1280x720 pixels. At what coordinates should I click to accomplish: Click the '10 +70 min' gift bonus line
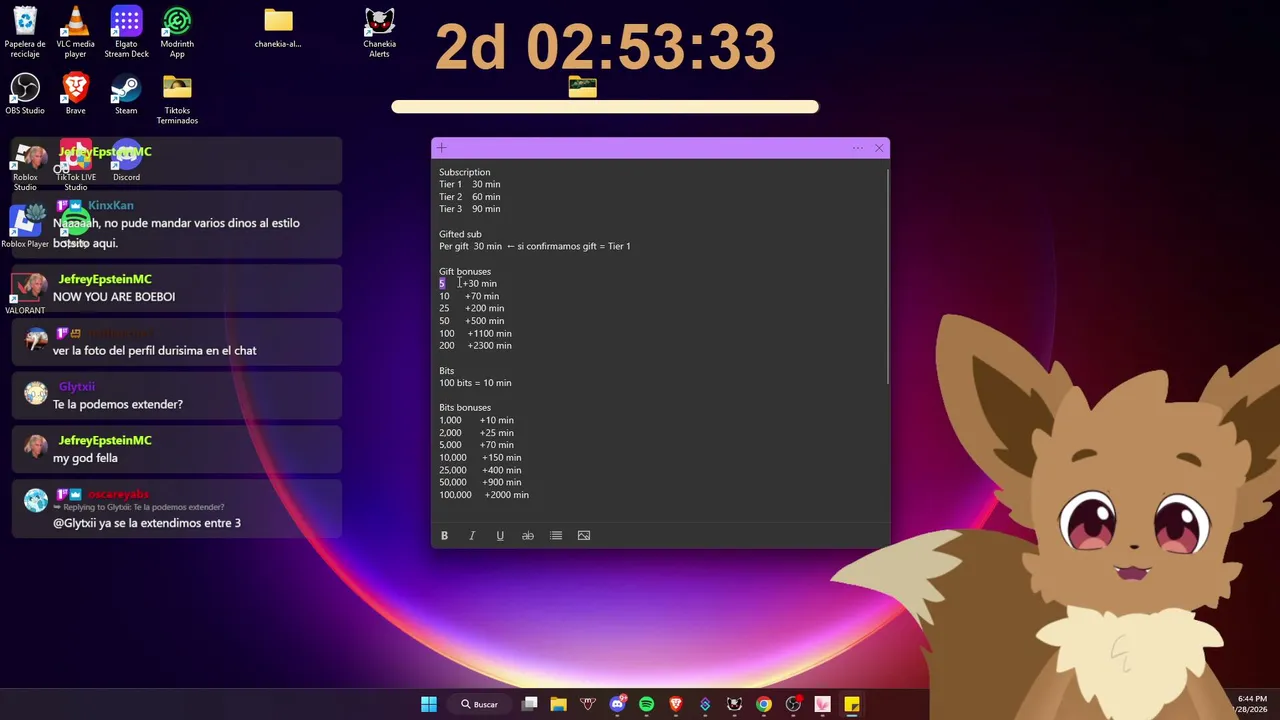[469, 296]
